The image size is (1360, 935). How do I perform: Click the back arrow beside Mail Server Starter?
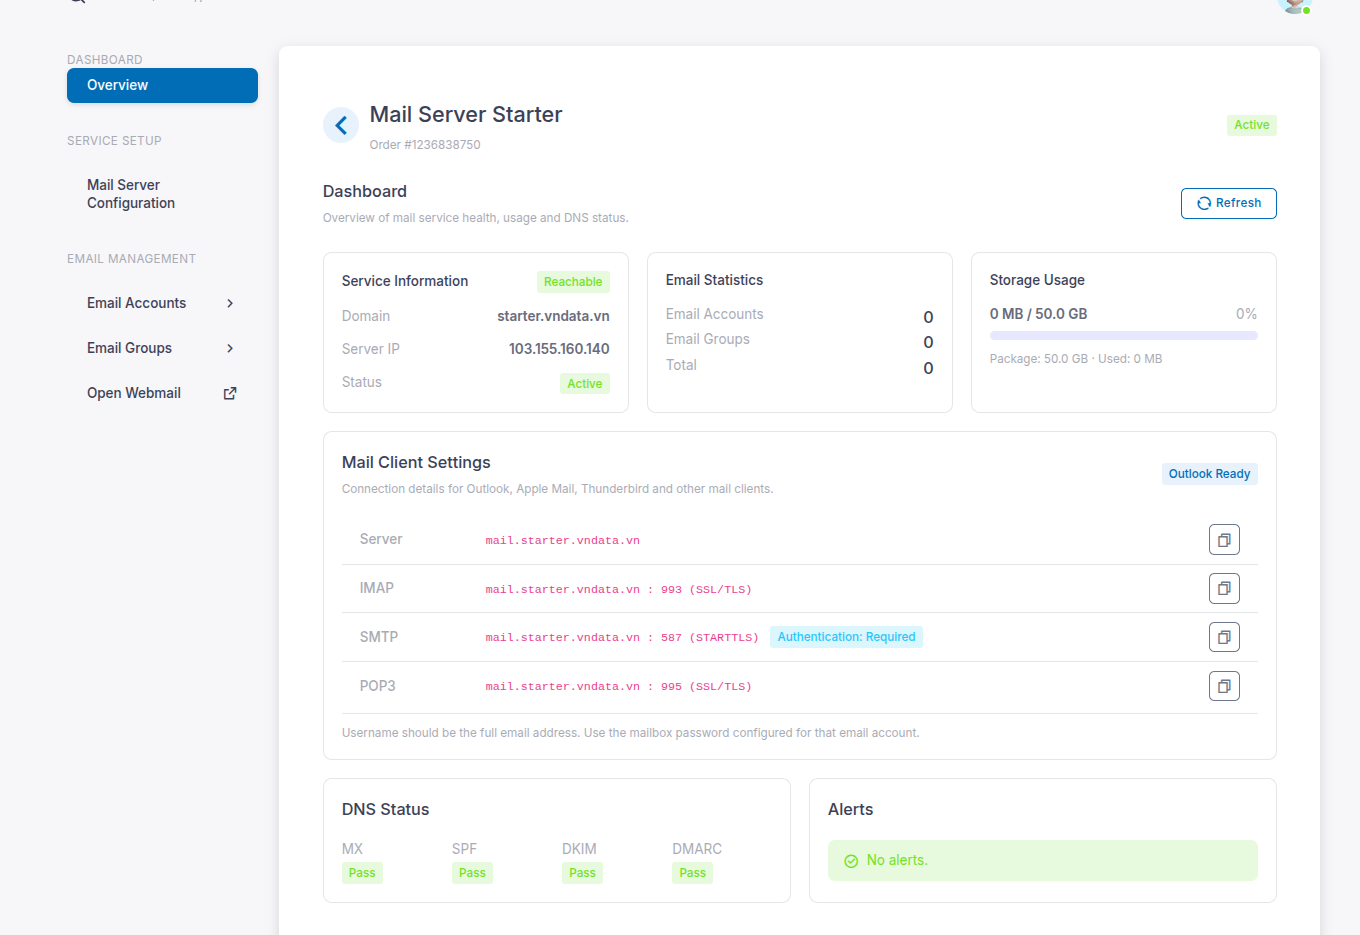coord(341,125)
